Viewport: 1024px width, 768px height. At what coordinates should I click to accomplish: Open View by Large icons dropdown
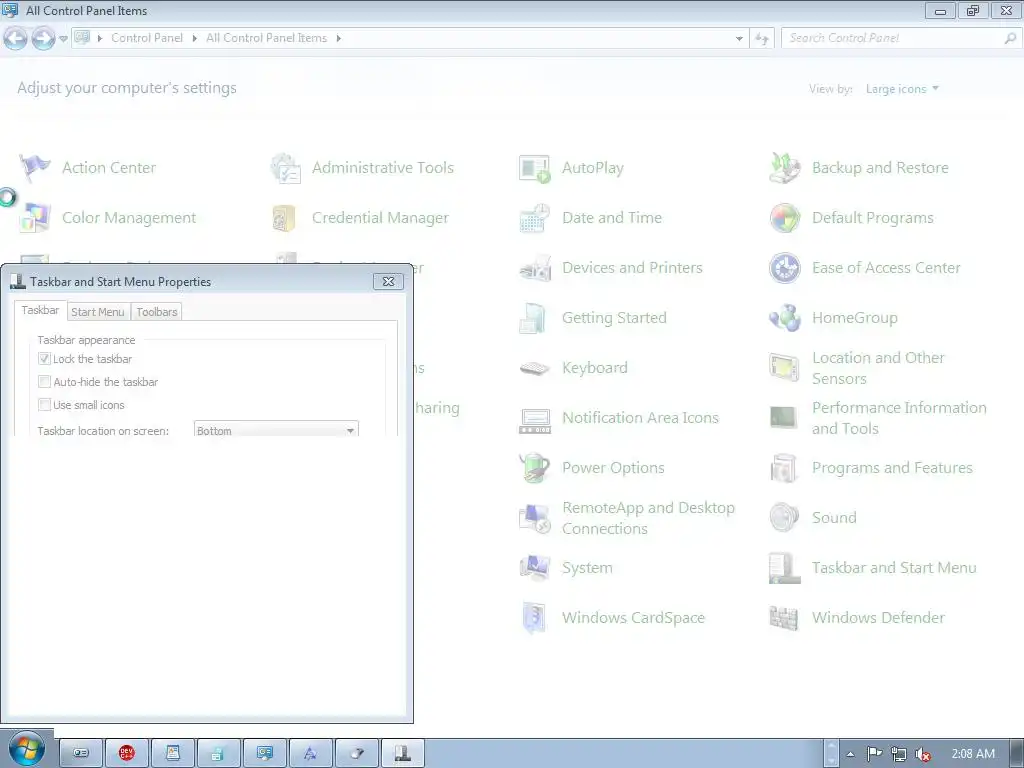point(903,89)
